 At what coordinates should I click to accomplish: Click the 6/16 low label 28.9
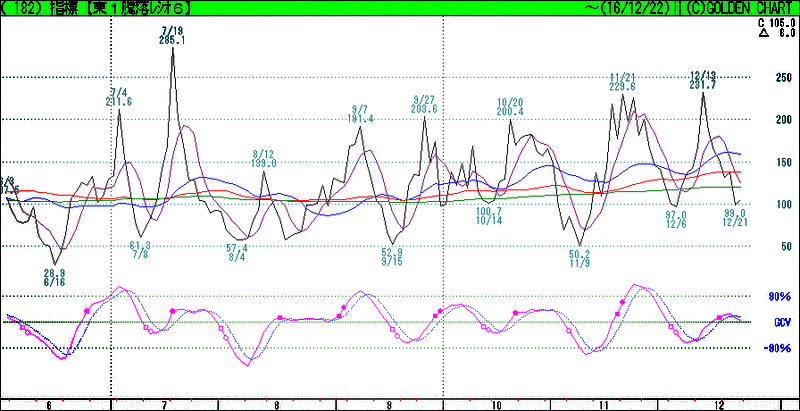pos(54,273)
